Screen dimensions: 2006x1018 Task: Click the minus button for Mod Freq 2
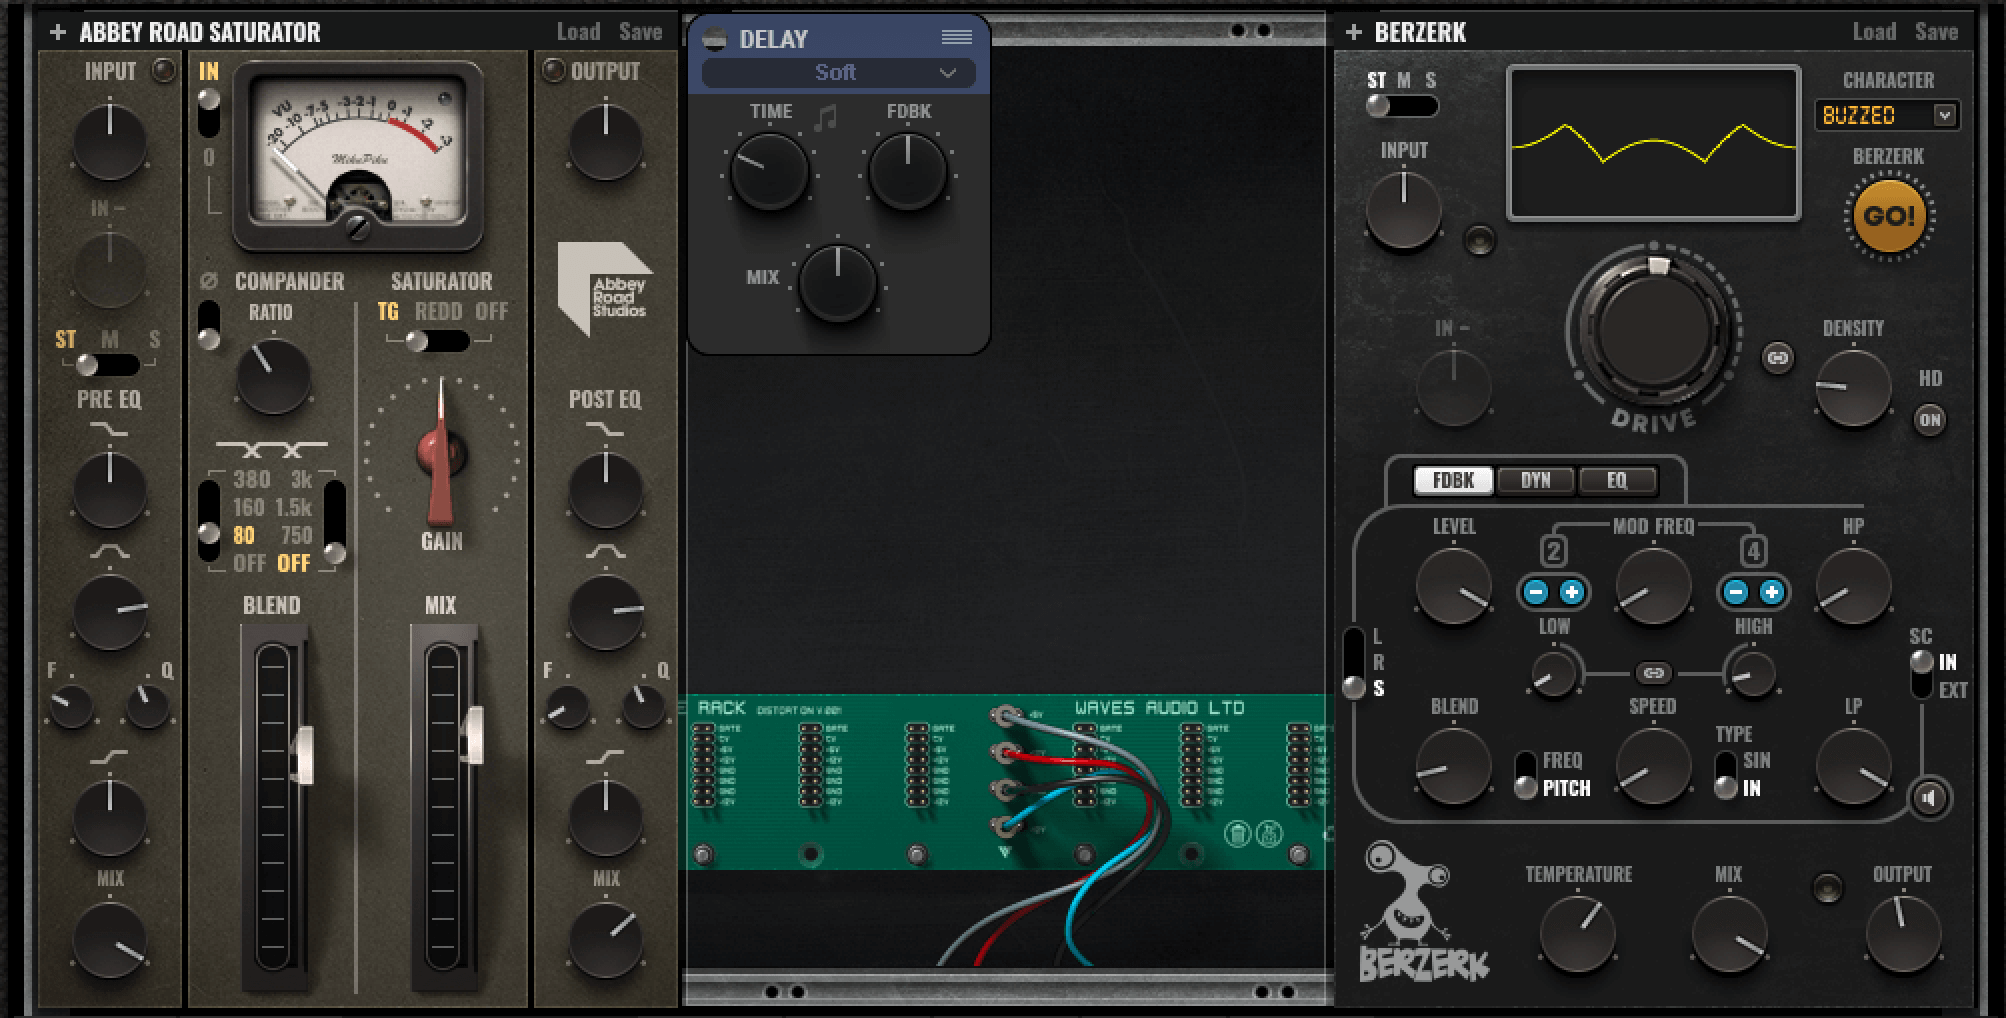pyautogui.click(x=1536, y=592)
